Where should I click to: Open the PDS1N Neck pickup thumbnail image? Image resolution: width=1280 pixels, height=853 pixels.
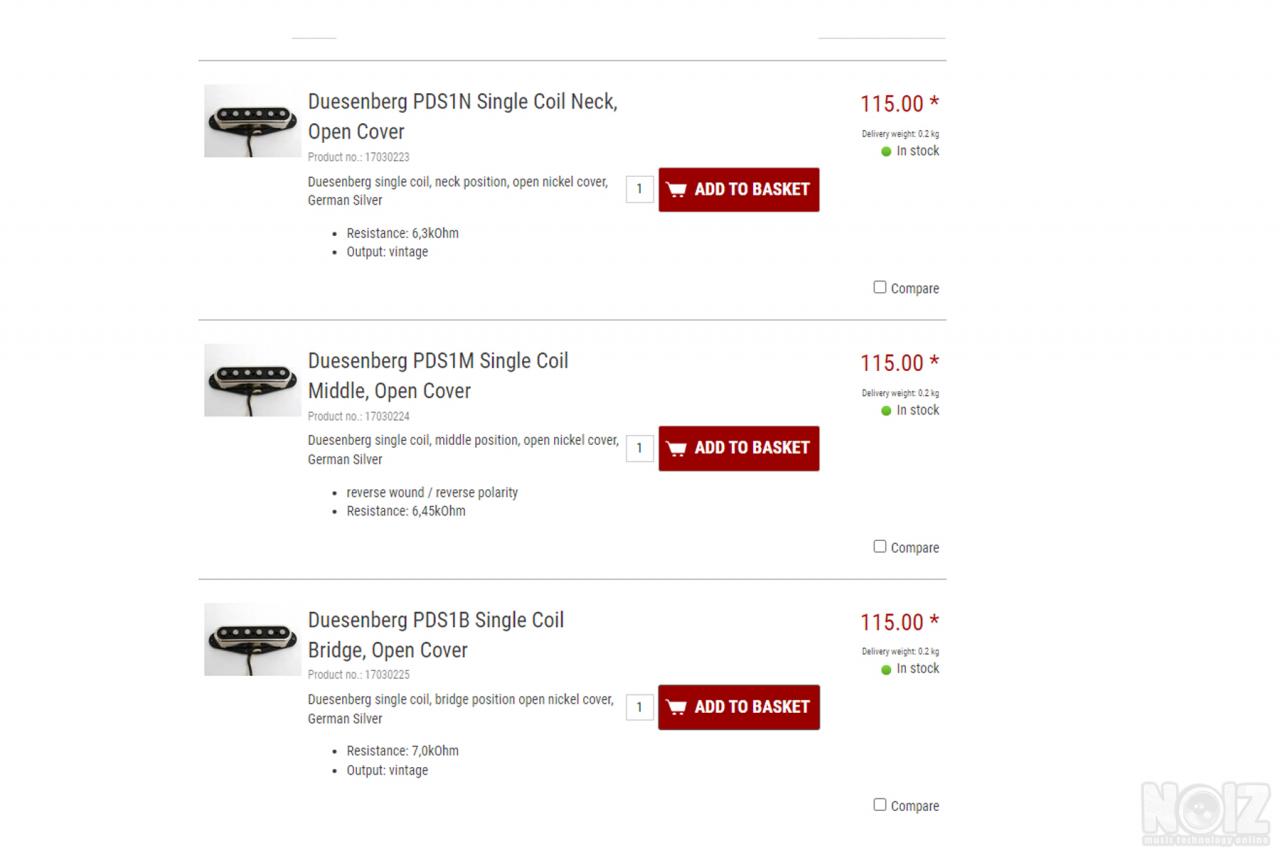tap(252, 121)
